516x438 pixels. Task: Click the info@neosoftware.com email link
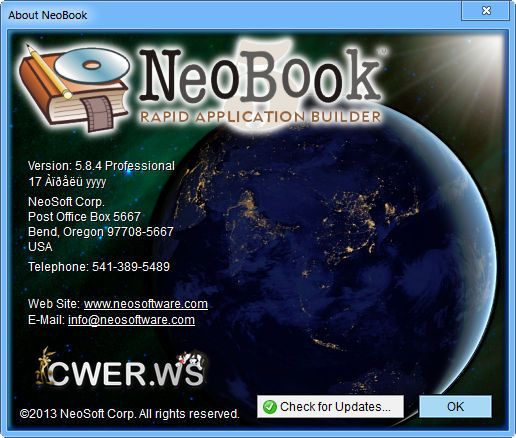click(131, 320)
